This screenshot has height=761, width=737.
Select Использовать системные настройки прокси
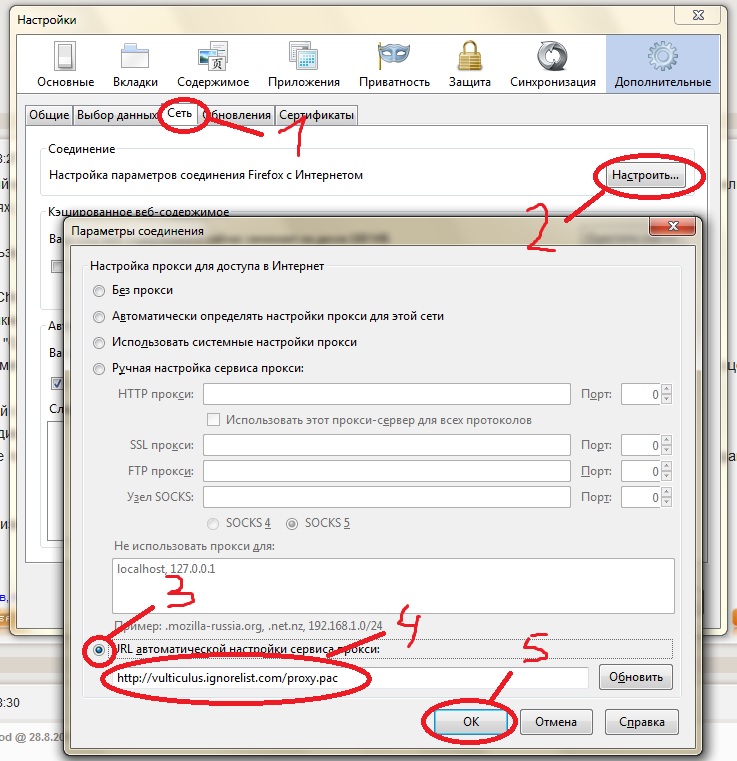pyautogui.click(x=98, y=343)
